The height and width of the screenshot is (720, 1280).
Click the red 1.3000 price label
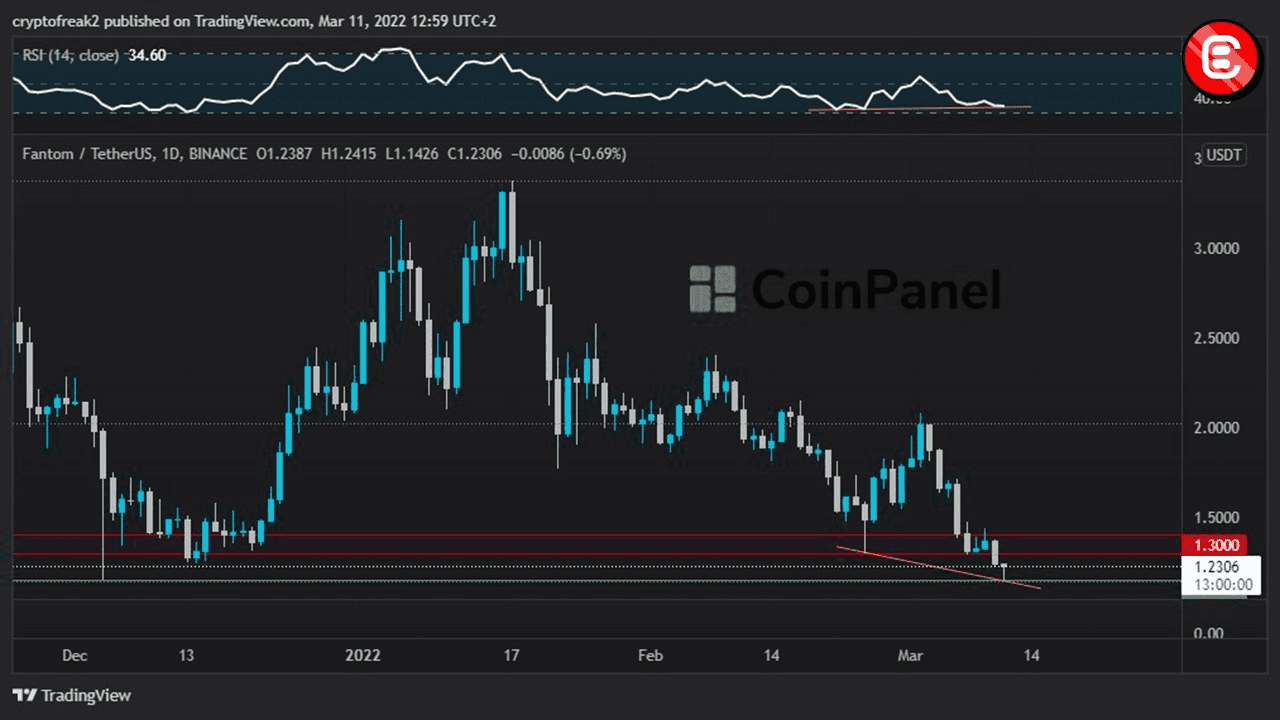[x=1217, y=545]
